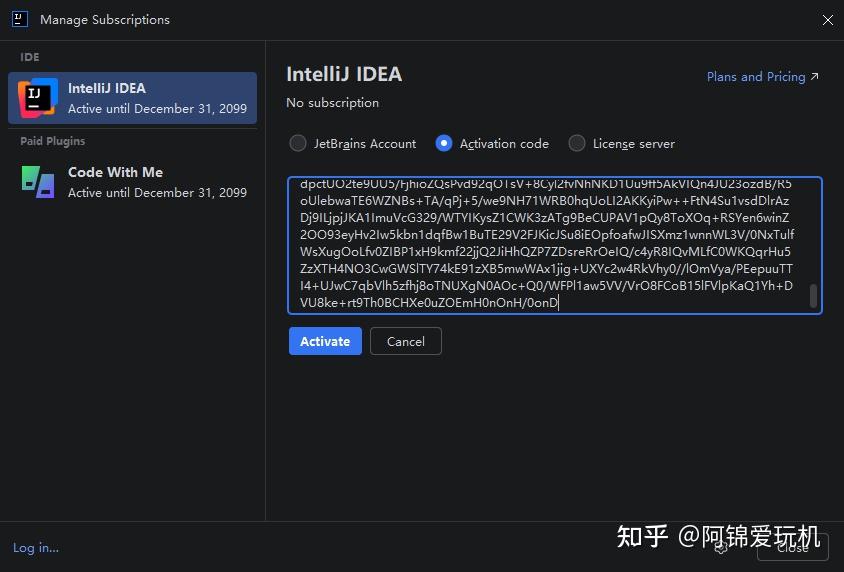Click the Log in... link
The width and height of the screenshot is (844, 572).
tap(36, 548)
